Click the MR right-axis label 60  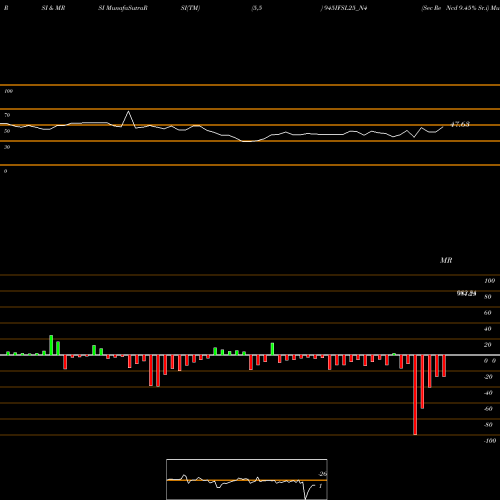488,313
